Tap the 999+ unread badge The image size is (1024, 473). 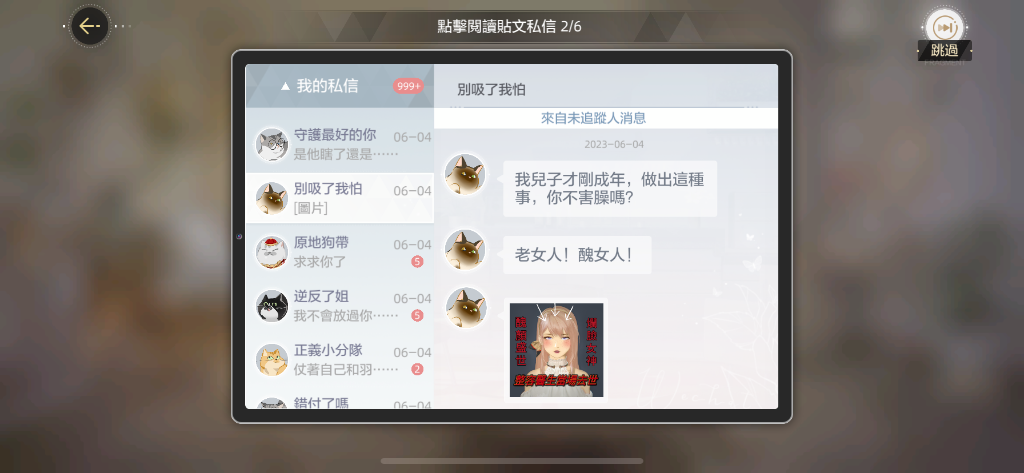click(x=408, y=86)
